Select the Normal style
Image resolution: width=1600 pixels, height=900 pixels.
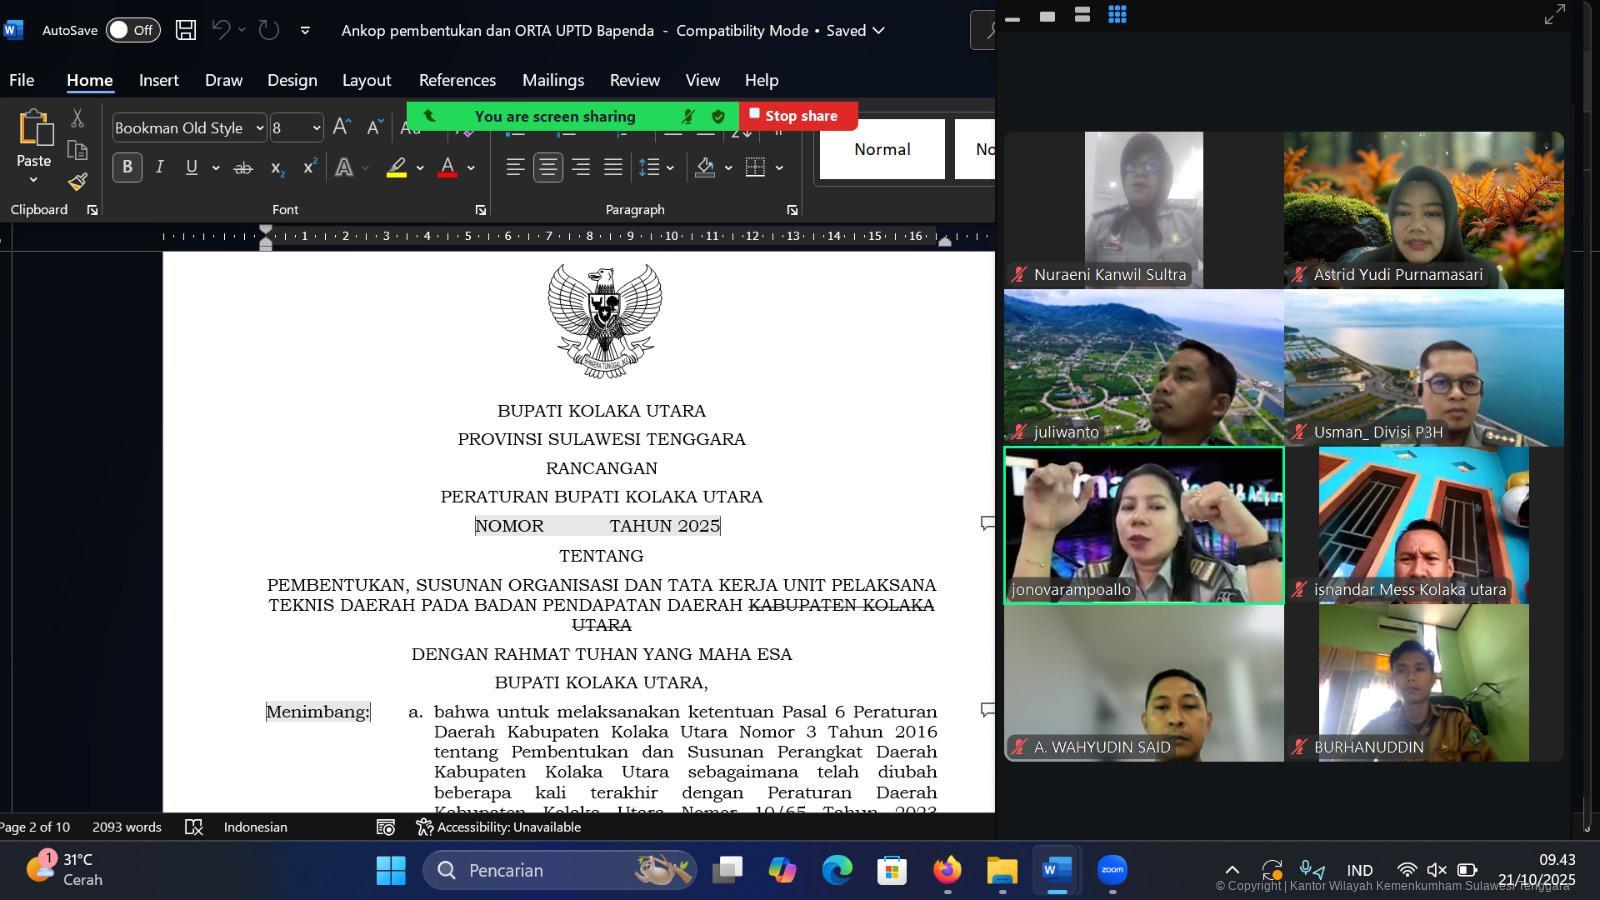click(x=882, y=149)
